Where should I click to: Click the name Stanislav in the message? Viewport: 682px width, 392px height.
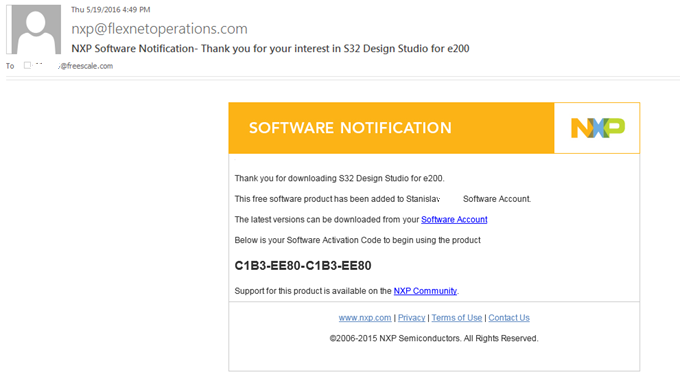pyautogui.click(x=423, y=199)
